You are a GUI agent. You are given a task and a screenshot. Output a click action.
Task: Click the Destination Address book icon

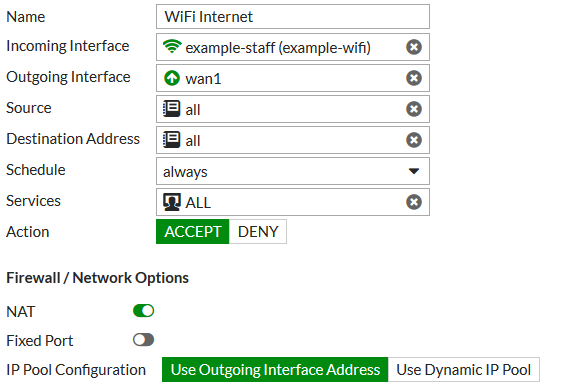pos(172,140)
